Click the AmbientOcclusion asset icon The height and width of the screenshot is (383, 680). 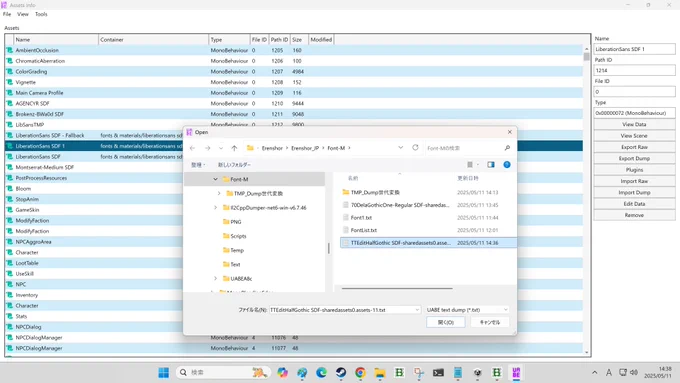pos(9,50)
